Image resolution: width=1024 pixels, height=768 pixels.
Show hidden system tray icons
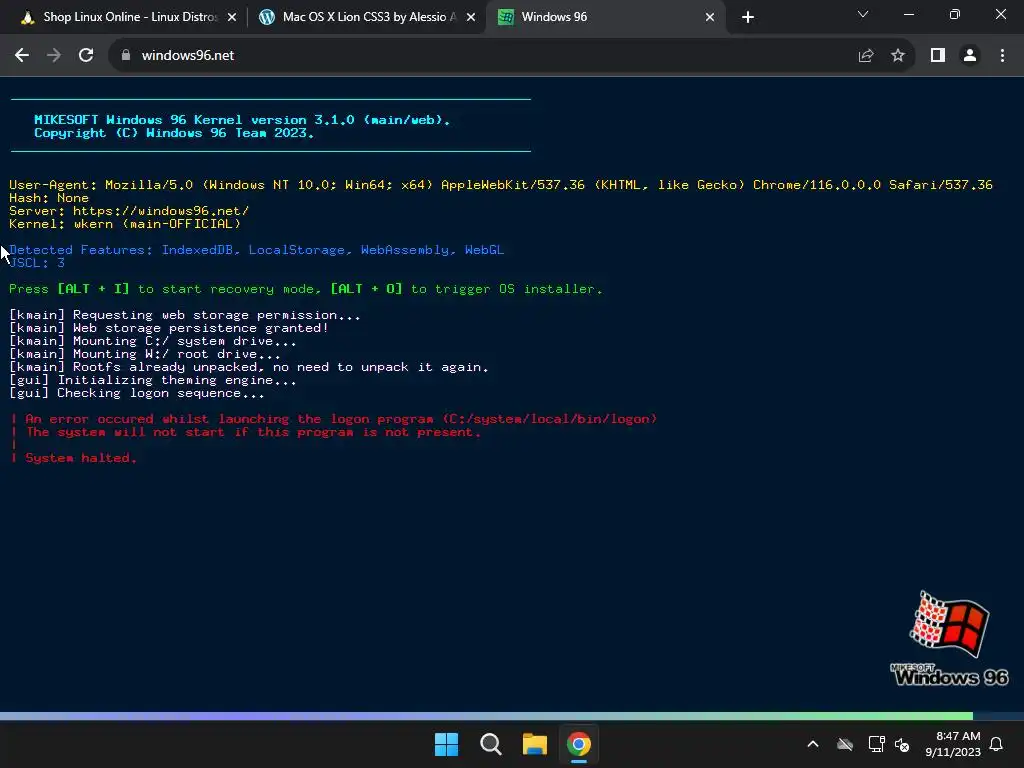pyautogui.click(x=813, y=744)
